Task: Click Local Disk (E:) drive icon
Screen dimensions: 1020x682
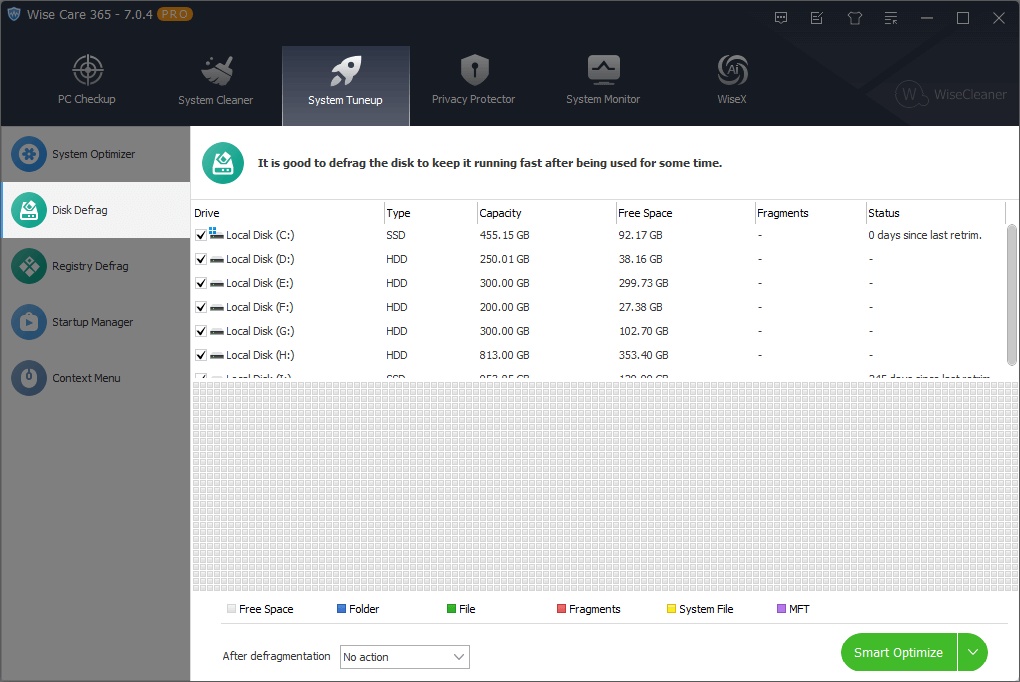Action: [217, 284]
